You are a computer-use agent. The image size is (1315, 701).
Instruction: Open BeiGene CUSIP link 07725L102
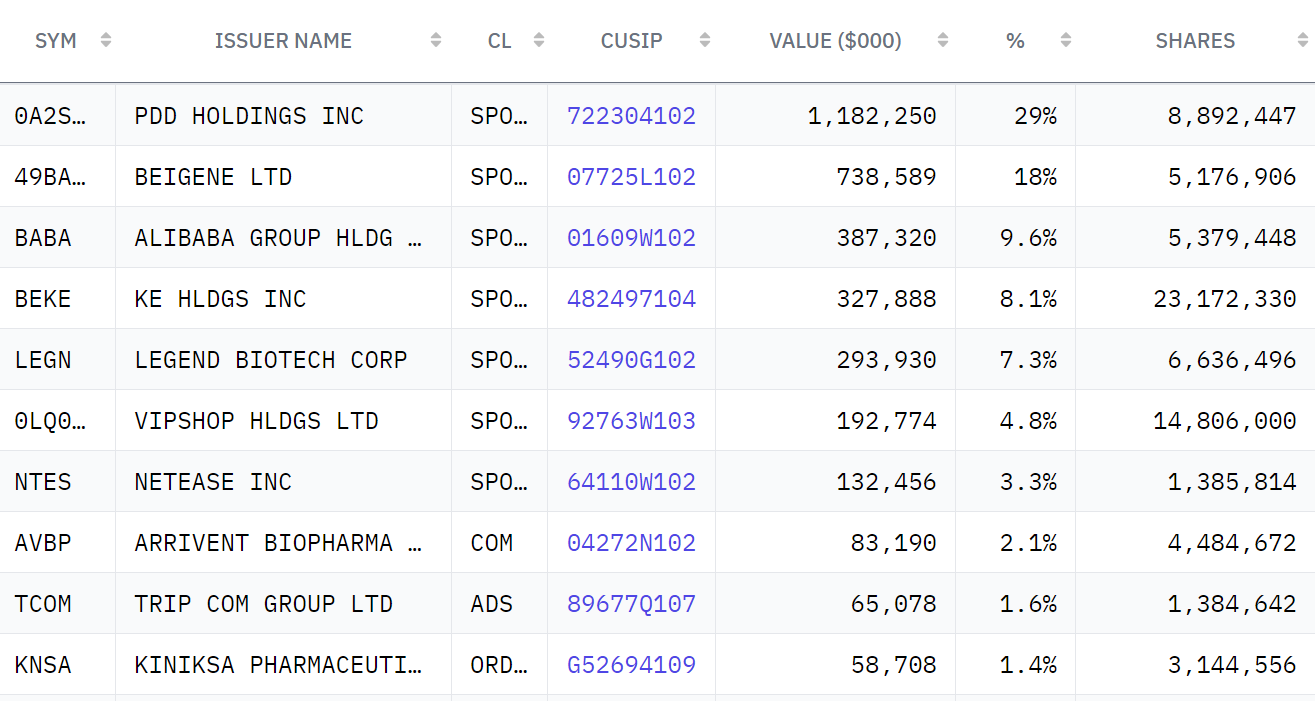click(x=631, y=177)
